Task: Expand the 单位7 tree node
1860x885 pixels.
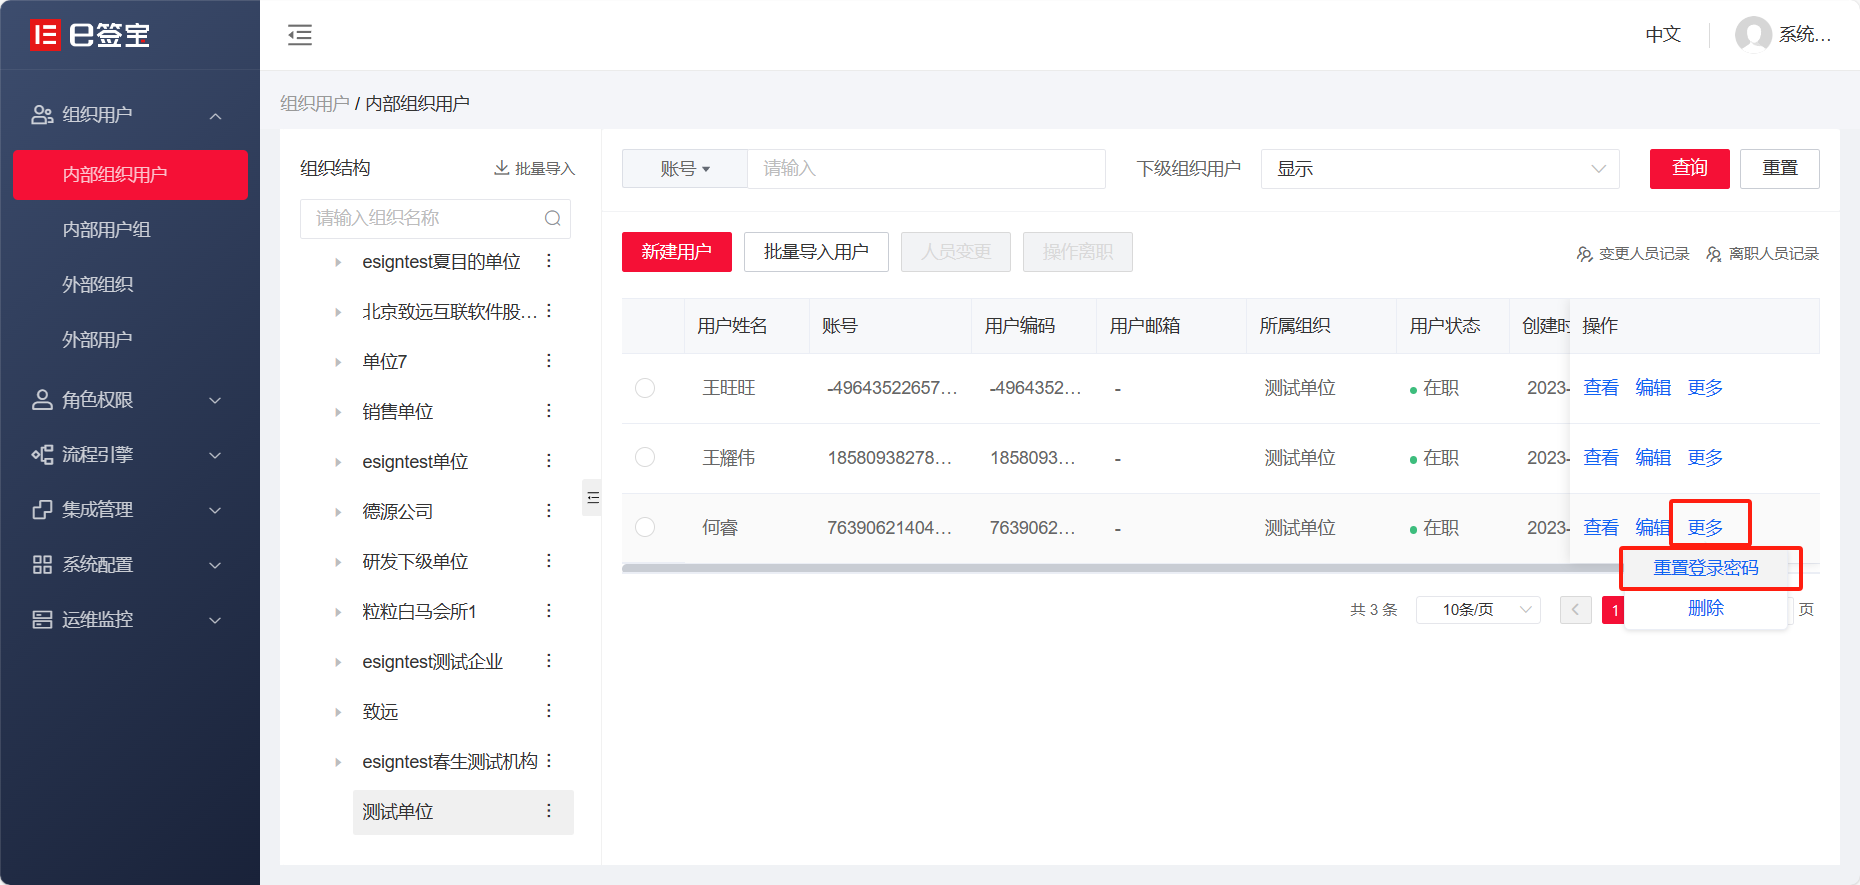Action: click(x=338, y=362)
